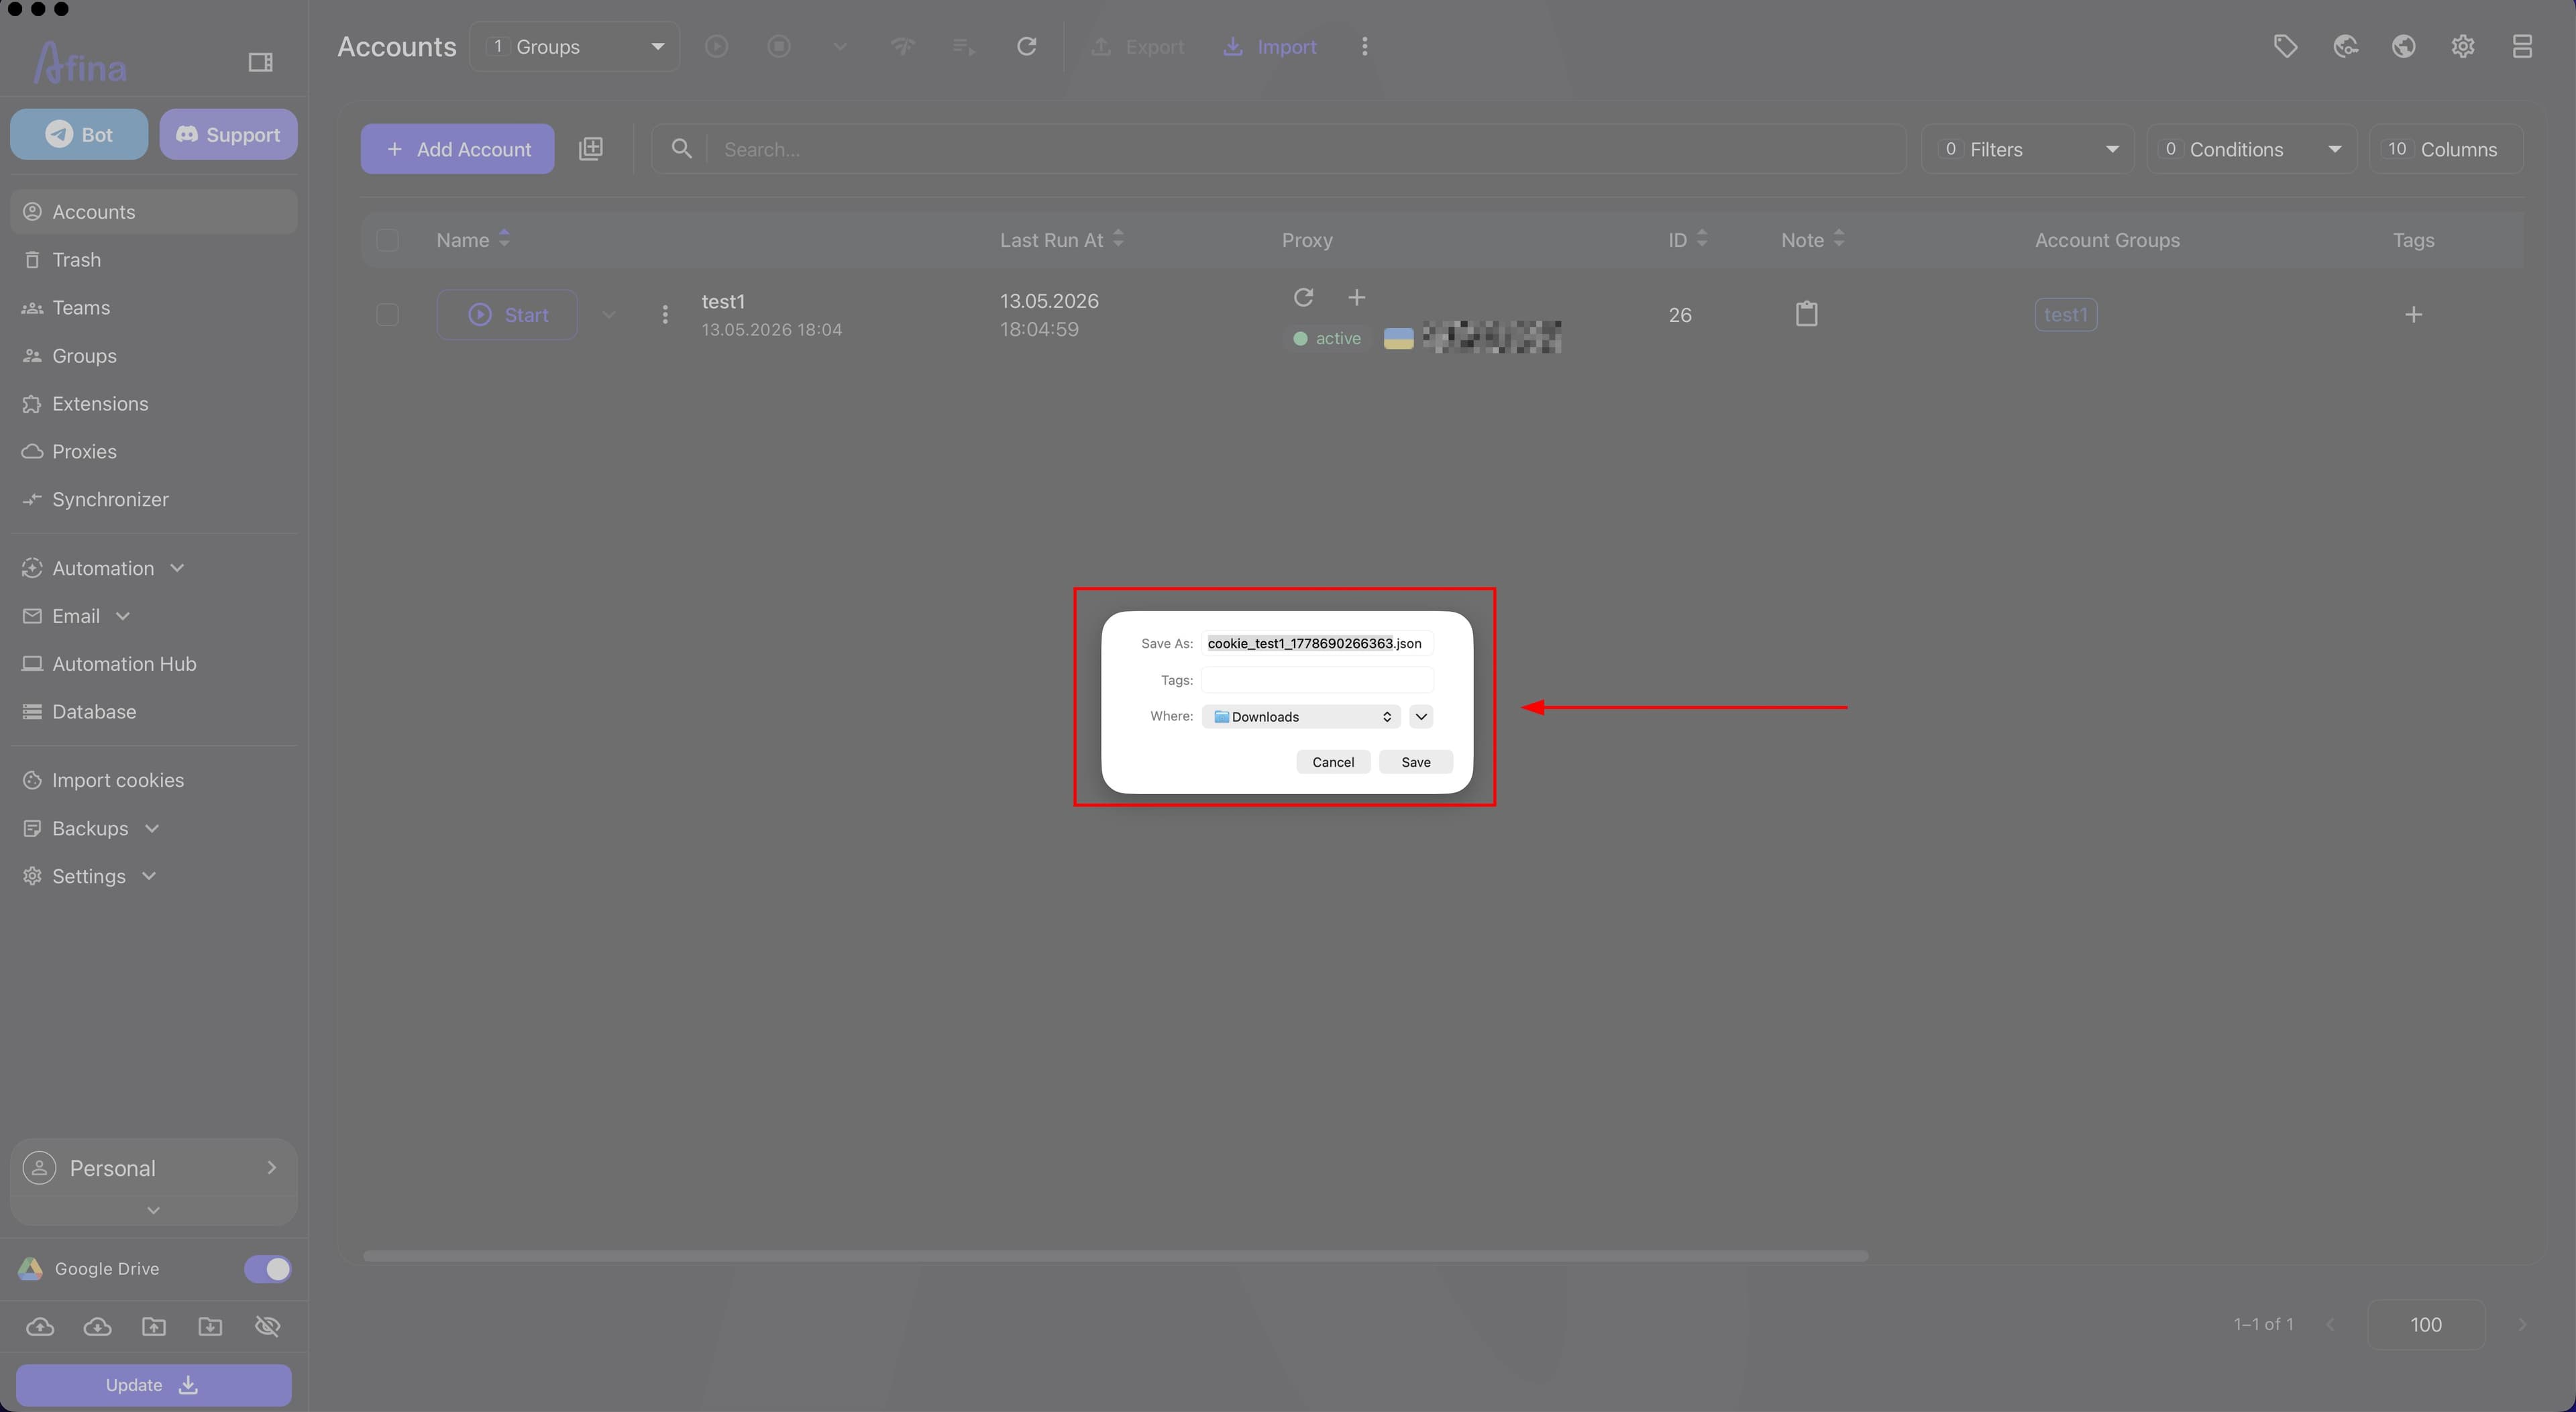Click the run selected play icon
The height and width of the screenshot is (1412, 2576).
click(x=717, y=47)
